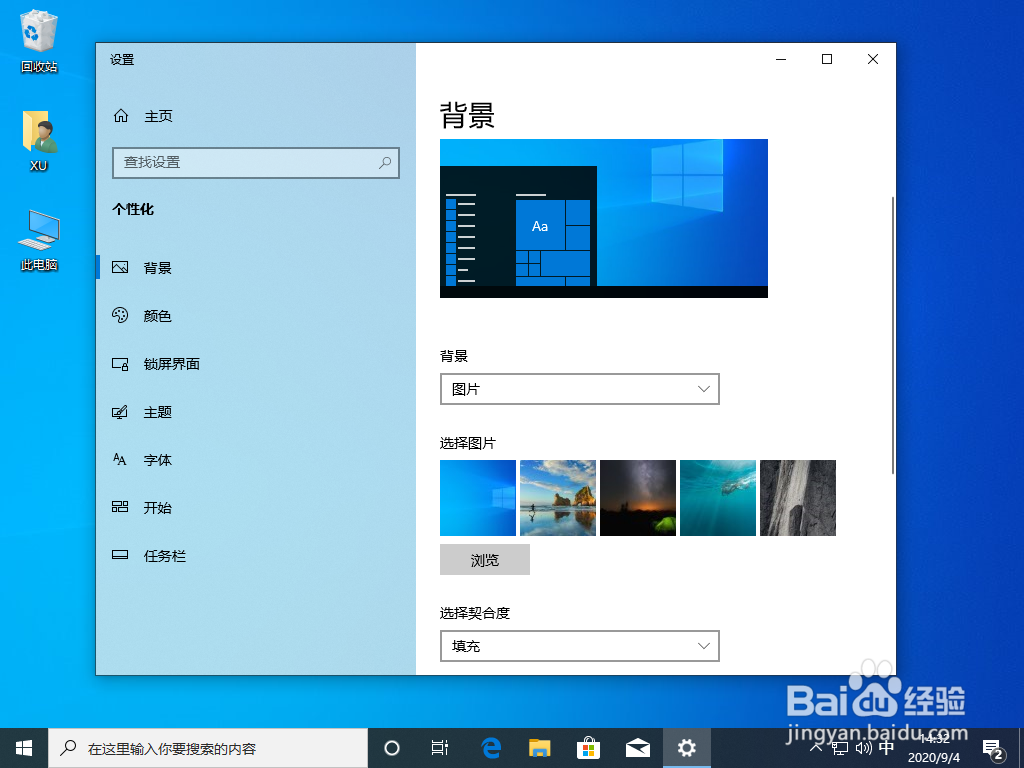Open Microsoft Store from the taskbar
The width and height of the screenshot is (1024, 768).
click(588, 748)
